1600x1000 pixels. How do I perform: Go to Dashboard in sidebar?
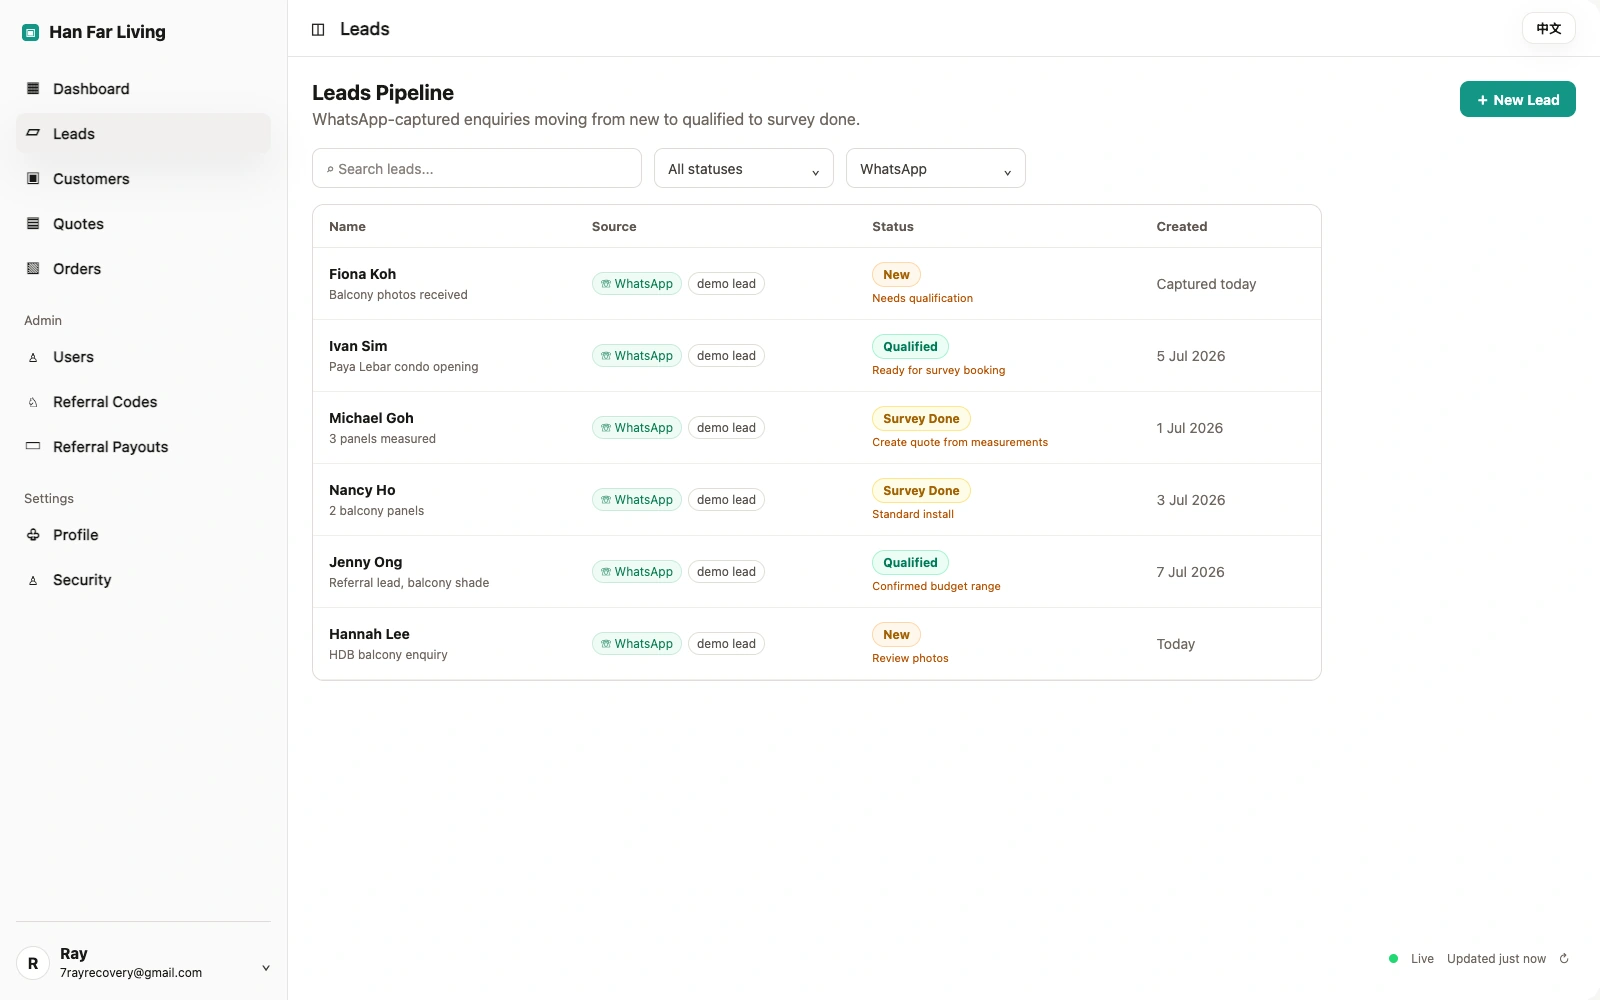[143, 89]
